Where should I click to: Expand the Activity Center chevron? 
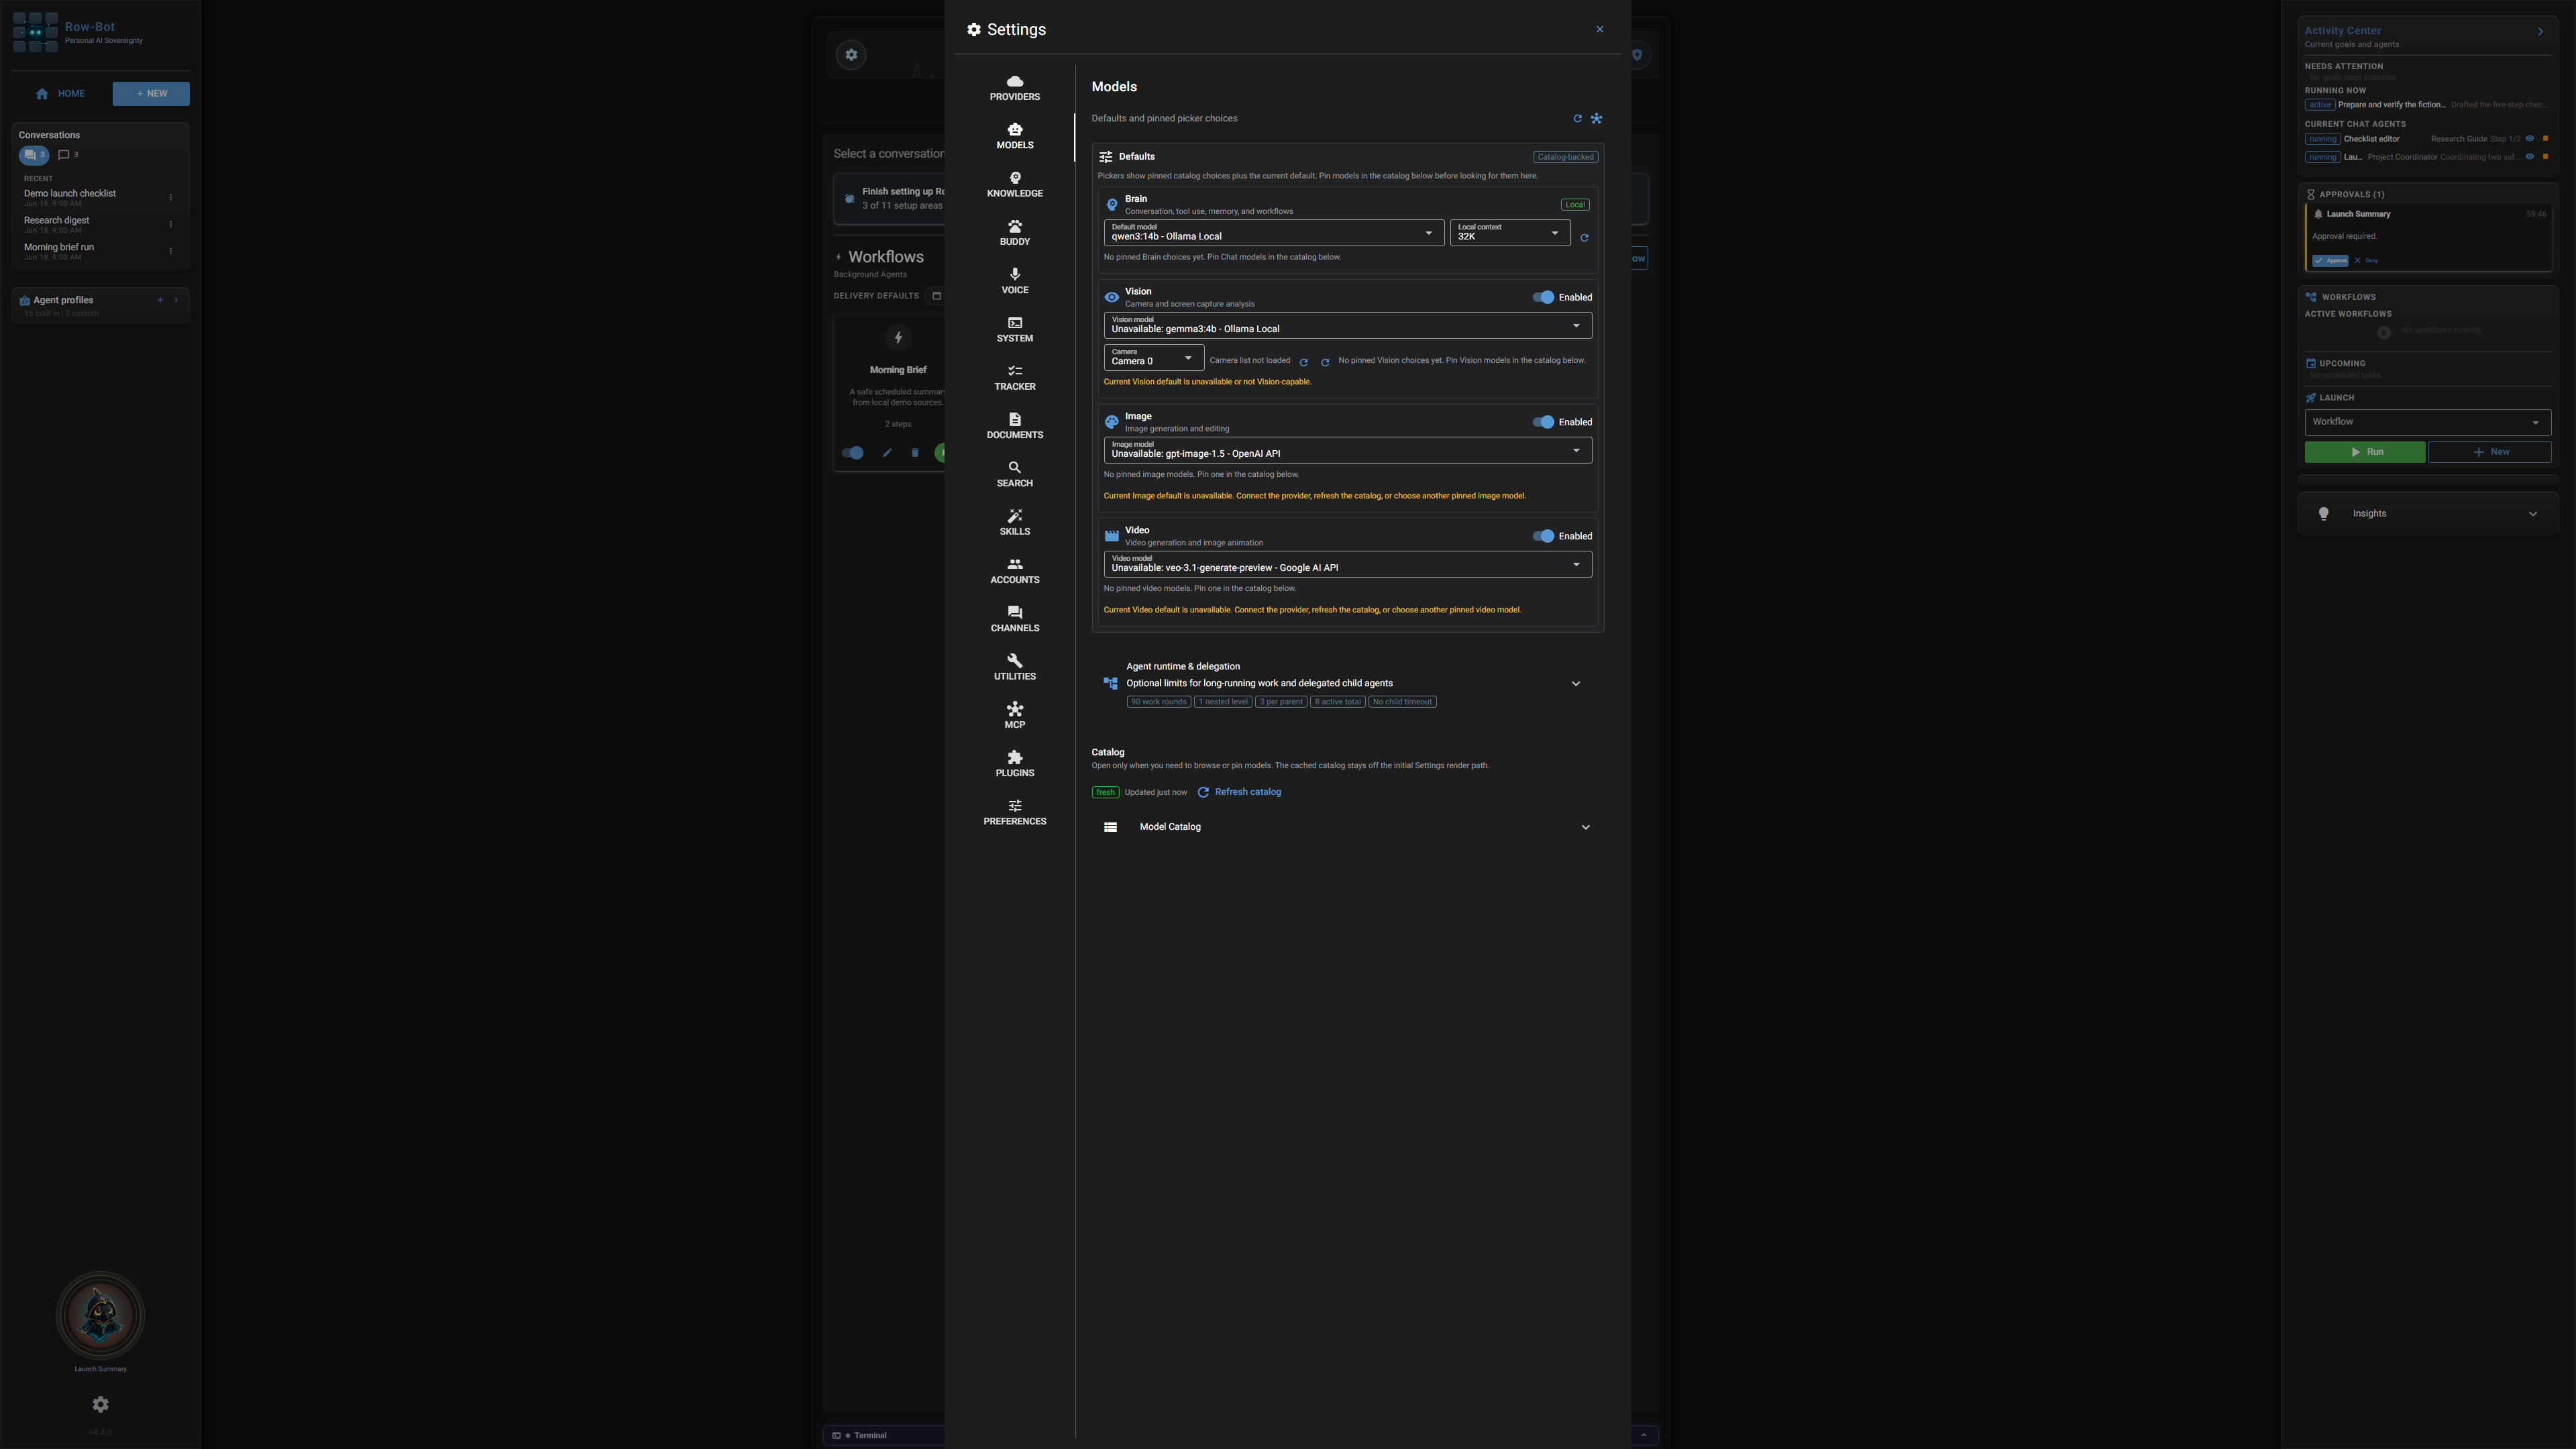(x=2540, y=32)
